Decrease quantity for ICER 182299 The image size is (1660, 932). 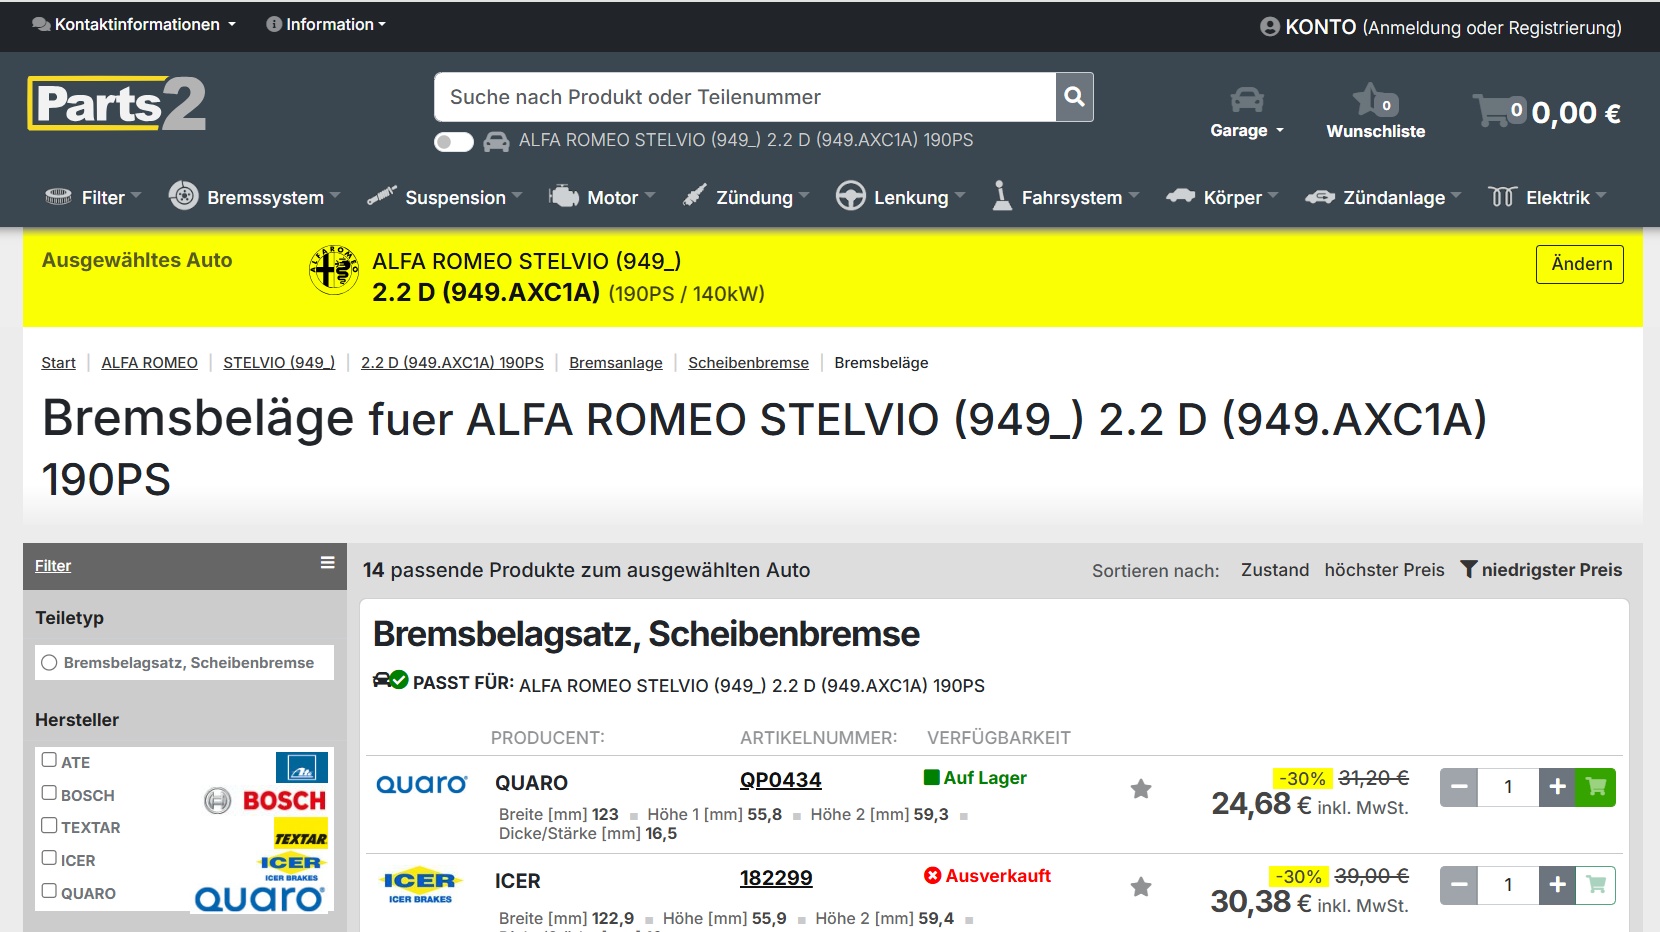(1459, 885)
